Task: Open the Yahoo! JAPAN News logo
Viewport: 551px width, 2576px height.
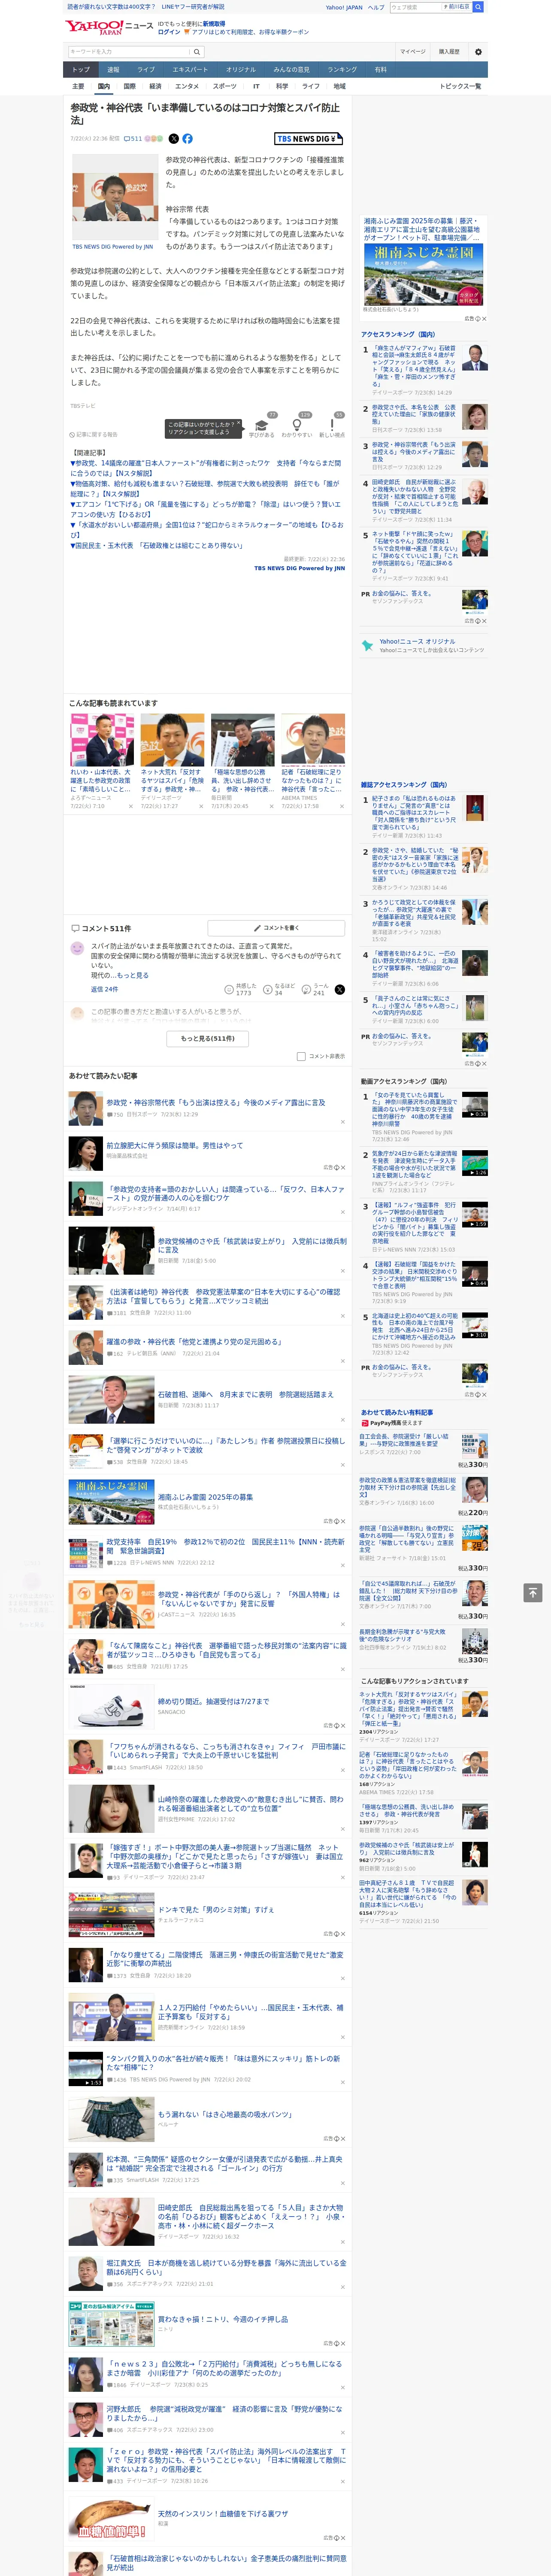Action: click(x=110, y=27)
